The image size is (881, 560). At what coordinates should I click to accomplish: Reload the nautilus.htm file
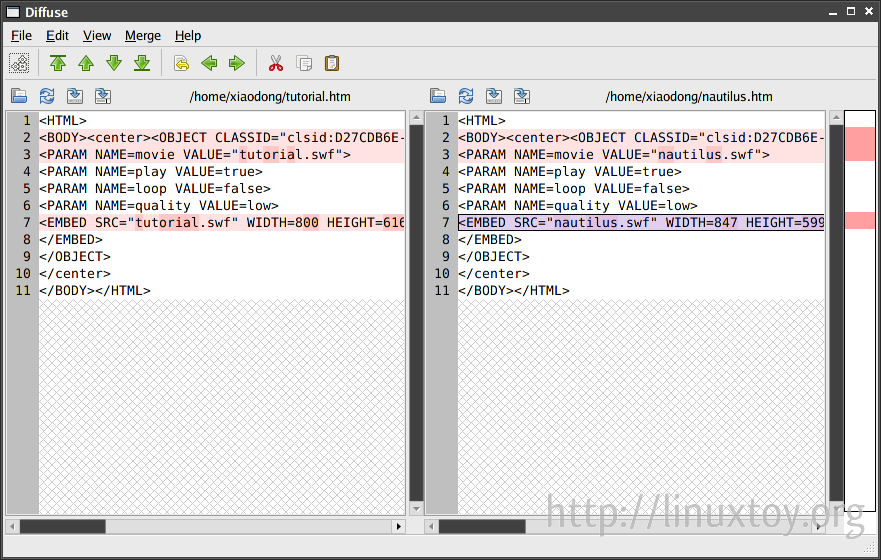pyautogui.click(x=466, y=96)
